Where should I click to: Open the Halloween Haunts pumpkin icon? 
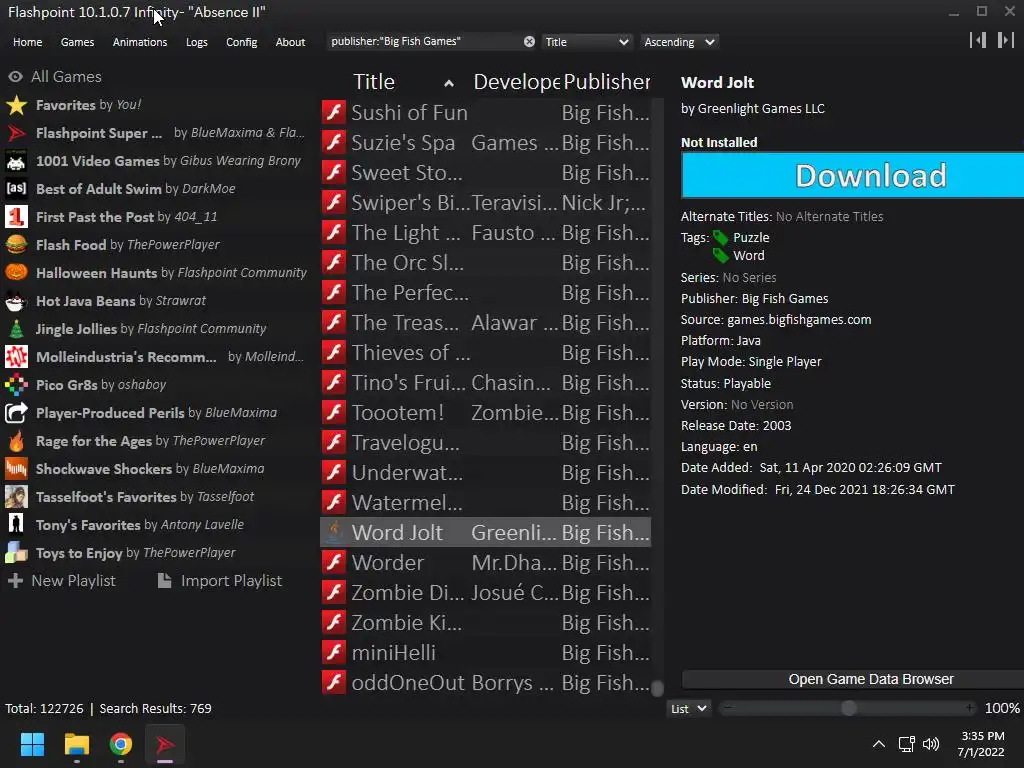coord(16,273)
